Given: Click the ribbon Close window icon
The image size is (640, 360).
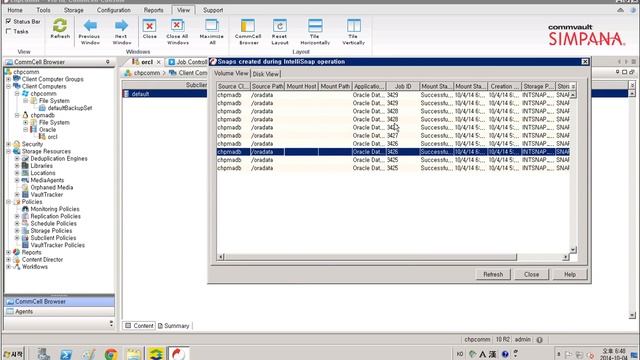Looking at the screenshot, I should click(149, 26).
